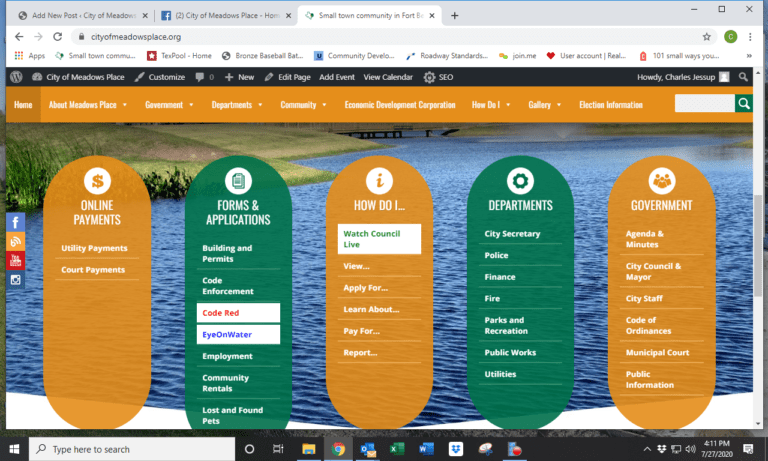Open the comments bubble in admin bar
The height and width of the screenshot is (461, 768).
tap(204, 77)
